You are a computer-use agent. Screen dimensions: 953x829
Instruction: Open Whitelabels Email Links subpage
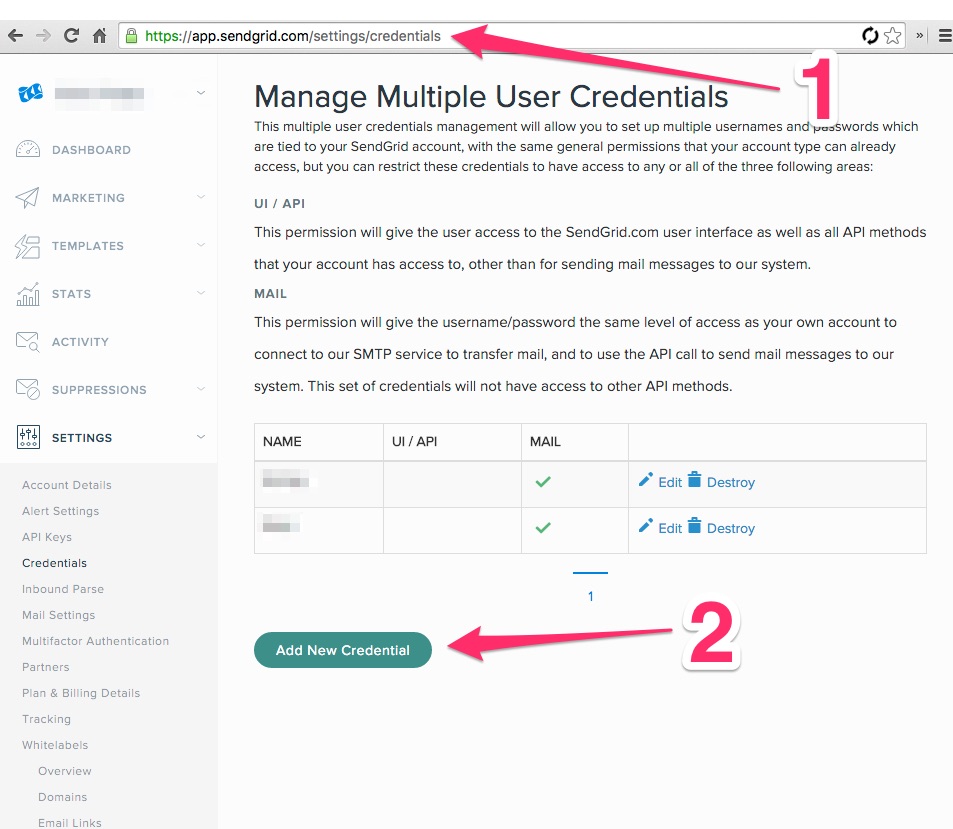70,823
